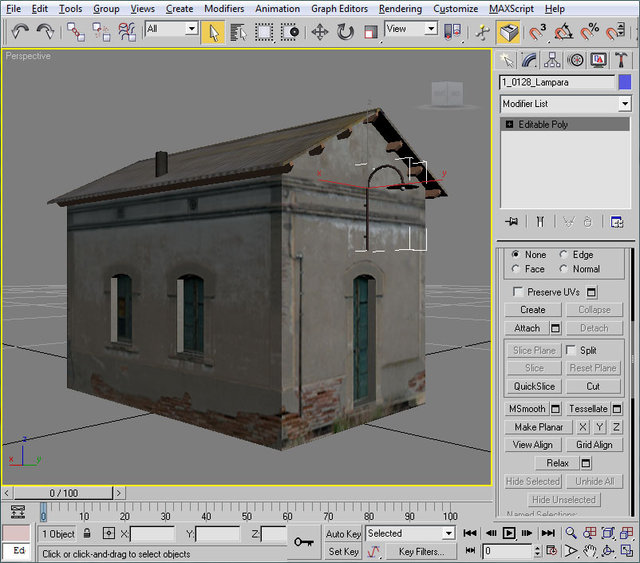The height and width of the screenshot is (563, 640).
Task: Open the selection filter All dropdown
Action: 171,30
